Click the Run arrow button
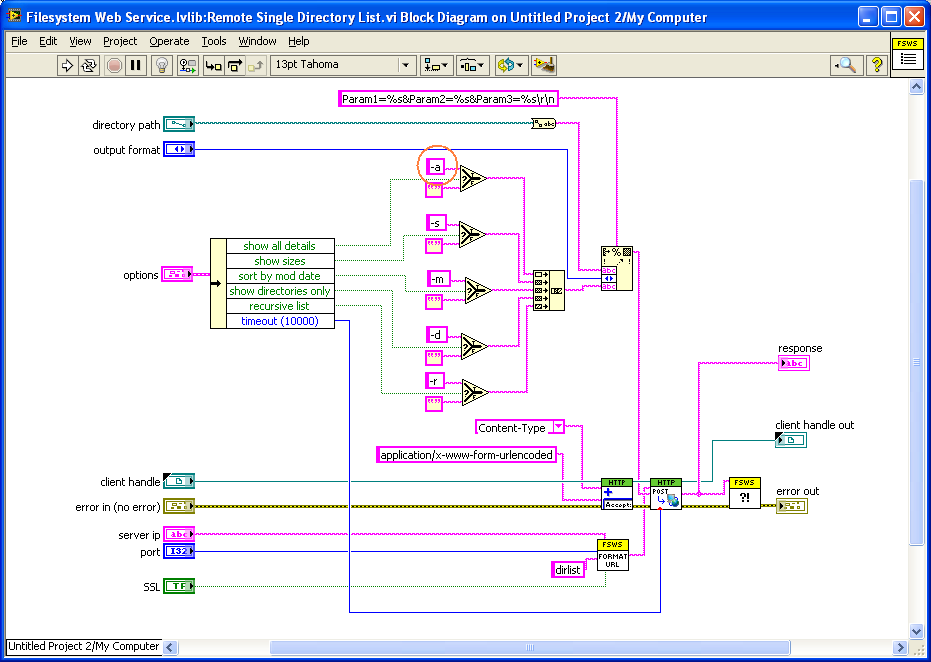 click(67, 65)
